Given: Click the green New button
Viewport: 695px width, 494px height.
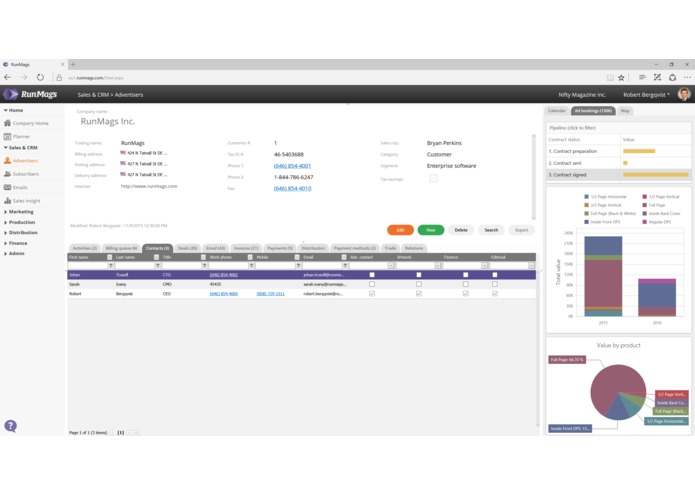Looking at the screenshot, I should tap(431, 230).
